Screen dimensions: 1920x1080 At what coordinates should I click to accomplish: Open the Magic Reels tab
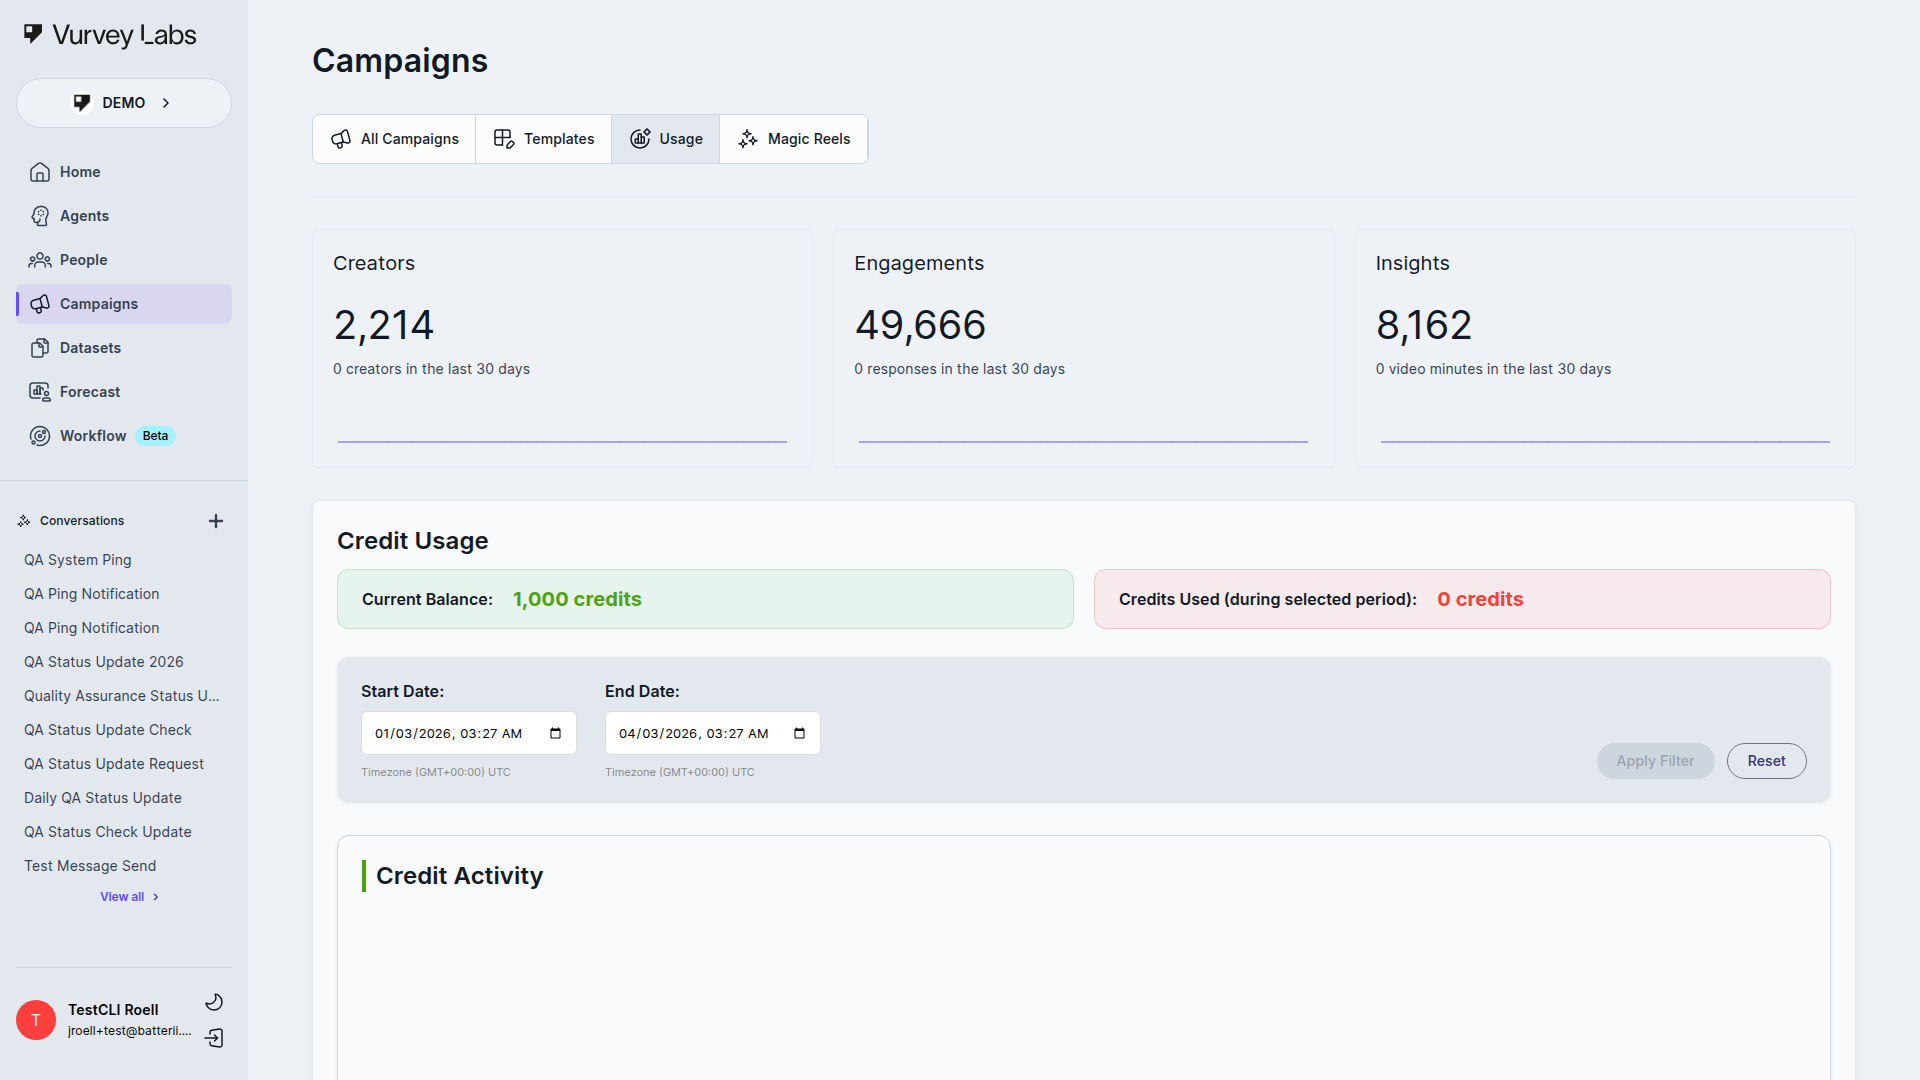click(x=793, y=138)
